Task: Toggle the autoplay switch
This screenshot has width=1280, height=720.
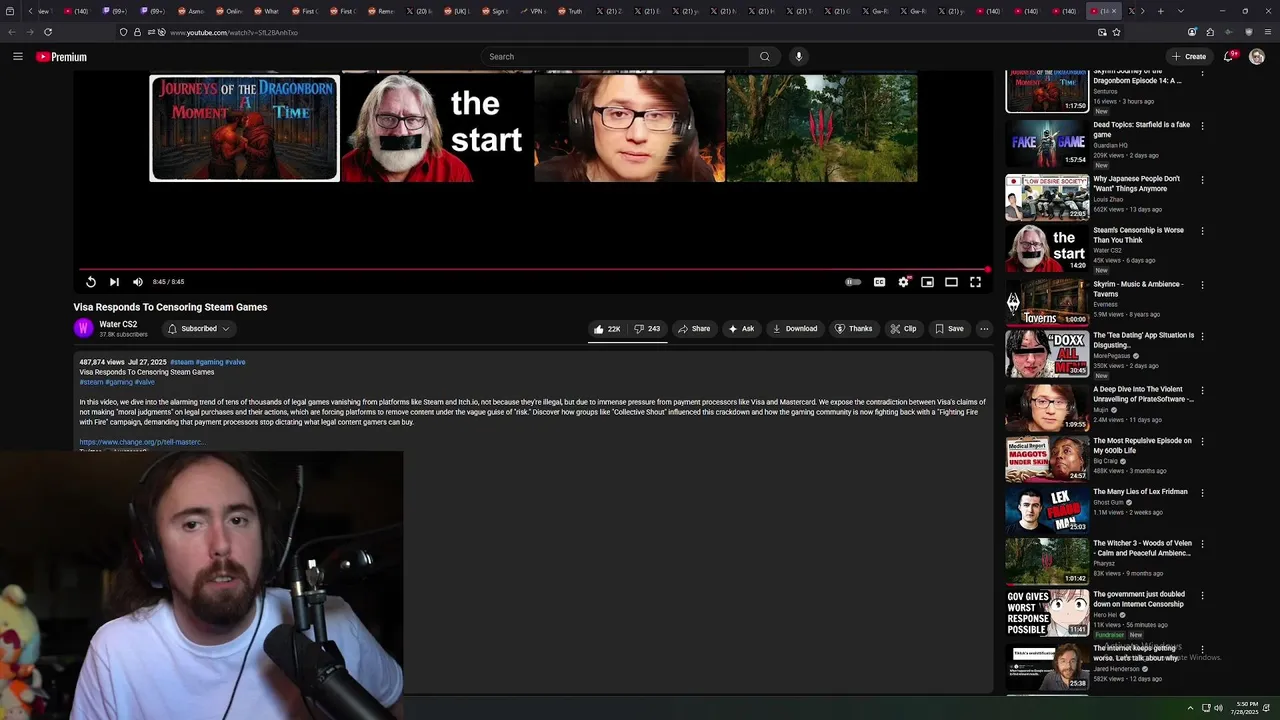Action: point(853,282)
